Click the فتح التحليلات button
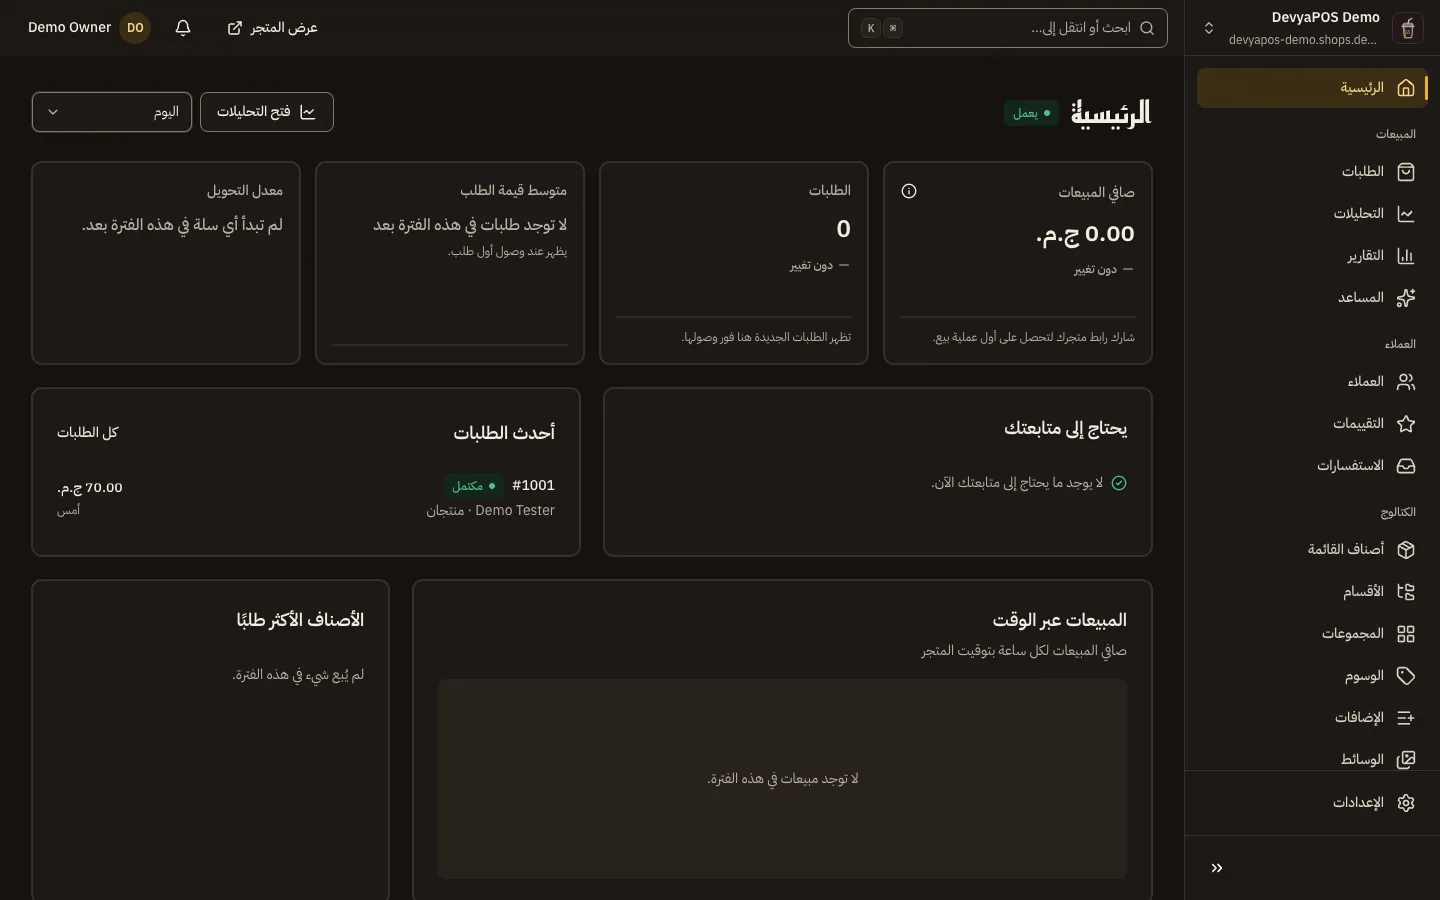1440x900 pixels. click(x=267, y=112)
